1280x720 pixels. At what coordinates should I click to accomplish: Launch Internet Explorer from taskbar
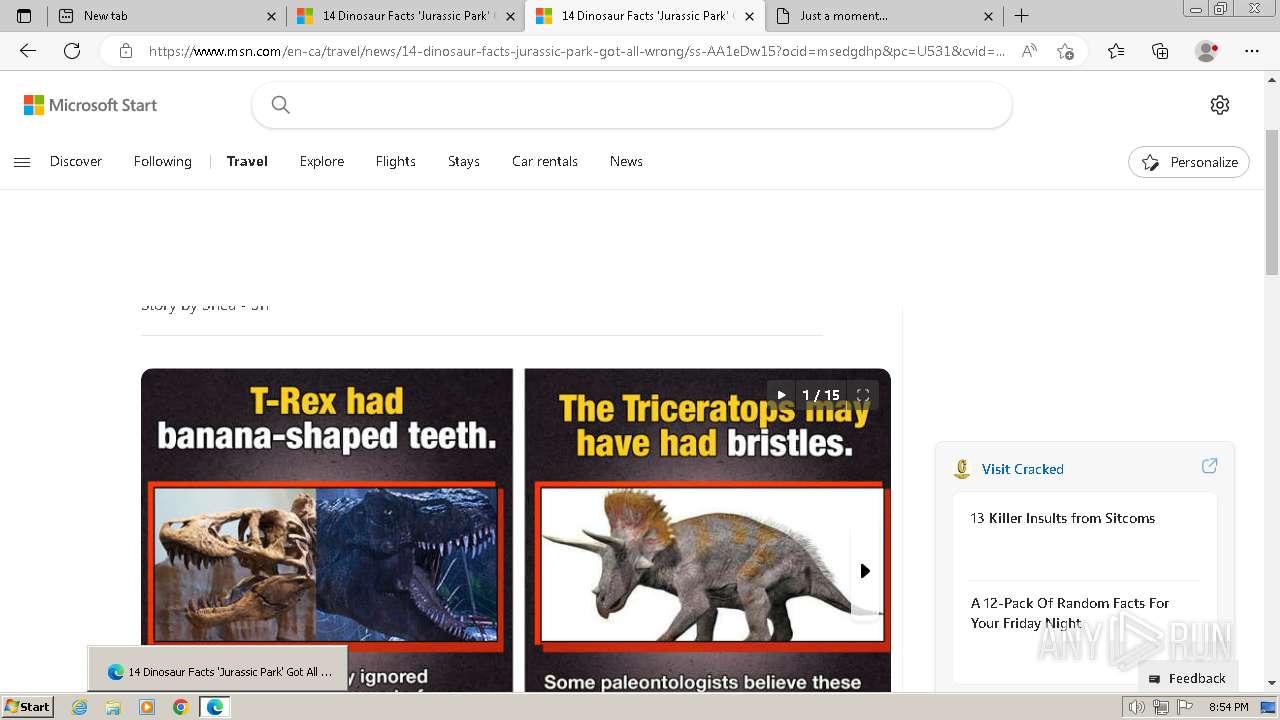[x=80, y=707]
